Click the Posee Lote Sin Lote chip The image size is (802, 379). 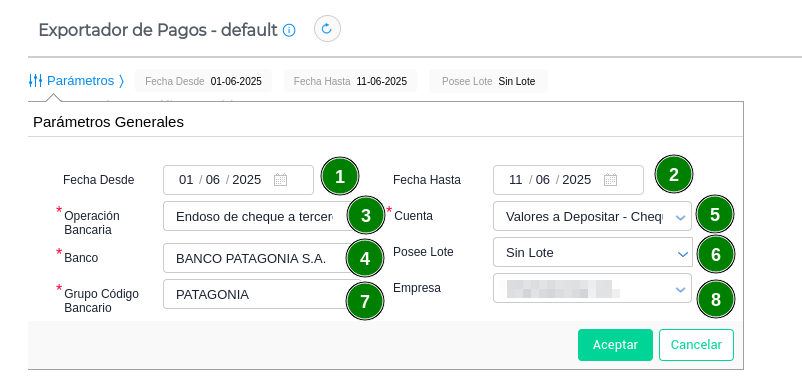point(488,81)
